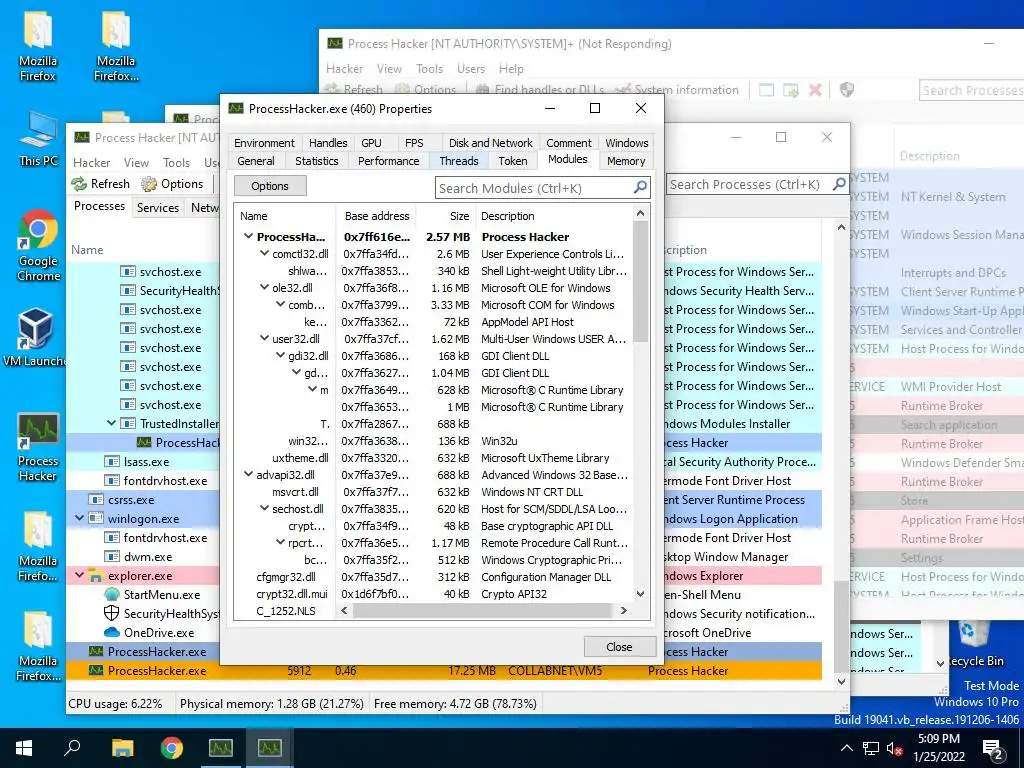Select the orange-highlighted ProcessHacker.exe row
This screenshot has height=768, width=1024.
[444, 671]
